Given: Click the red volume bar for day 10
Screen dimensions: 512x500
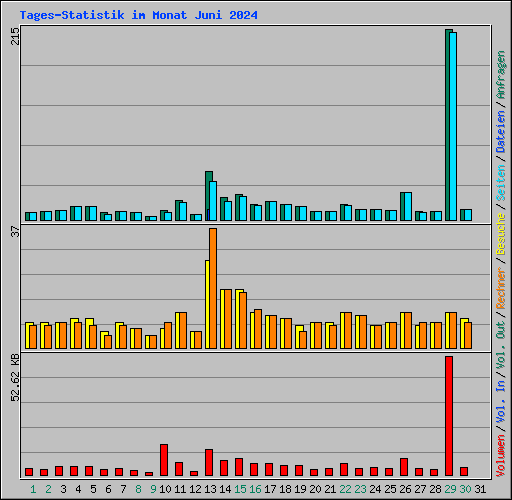Looking at the screenshot, I should [x=164, y=460].
